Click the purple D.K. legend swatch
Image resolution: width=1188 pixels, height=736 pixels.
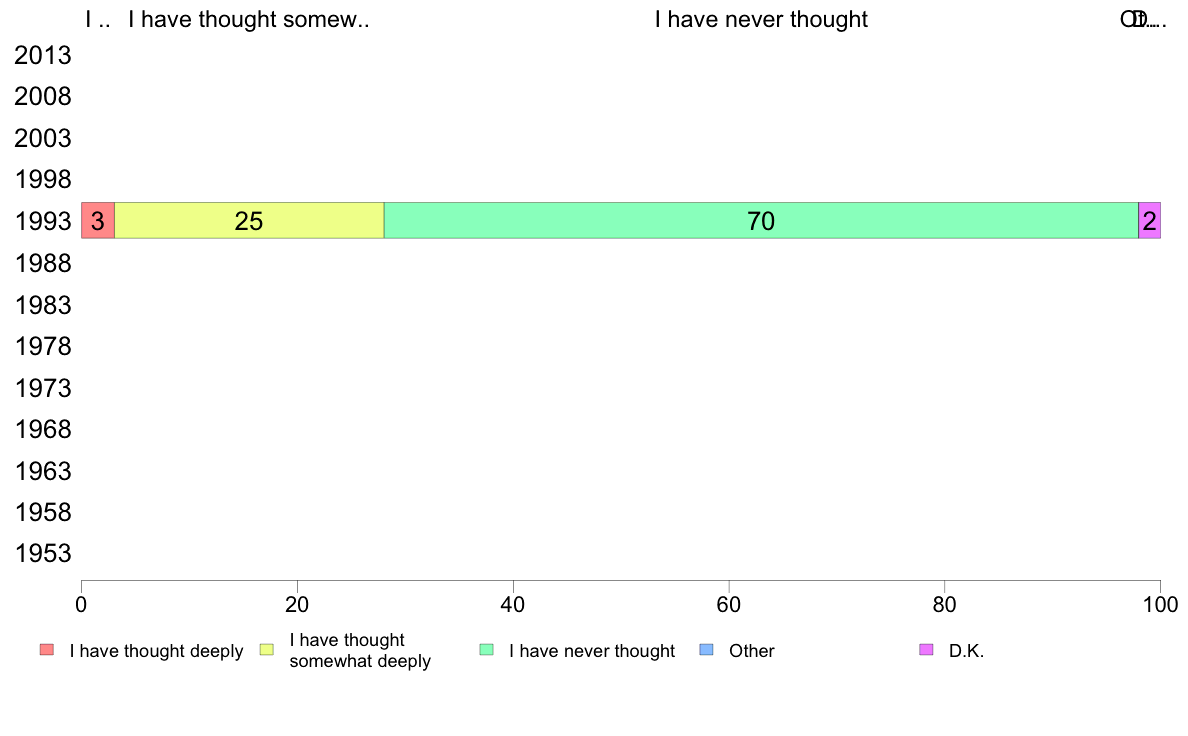point(926,650)
